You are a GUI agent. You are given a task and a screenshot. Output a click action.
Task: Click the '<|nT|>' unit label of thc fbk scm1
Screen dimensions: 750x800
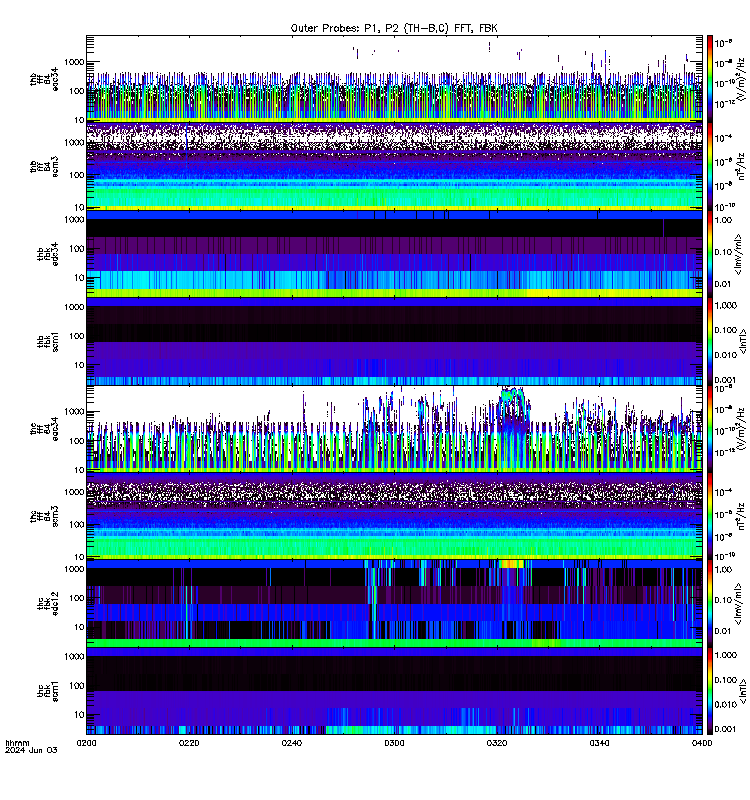(743, 691)
